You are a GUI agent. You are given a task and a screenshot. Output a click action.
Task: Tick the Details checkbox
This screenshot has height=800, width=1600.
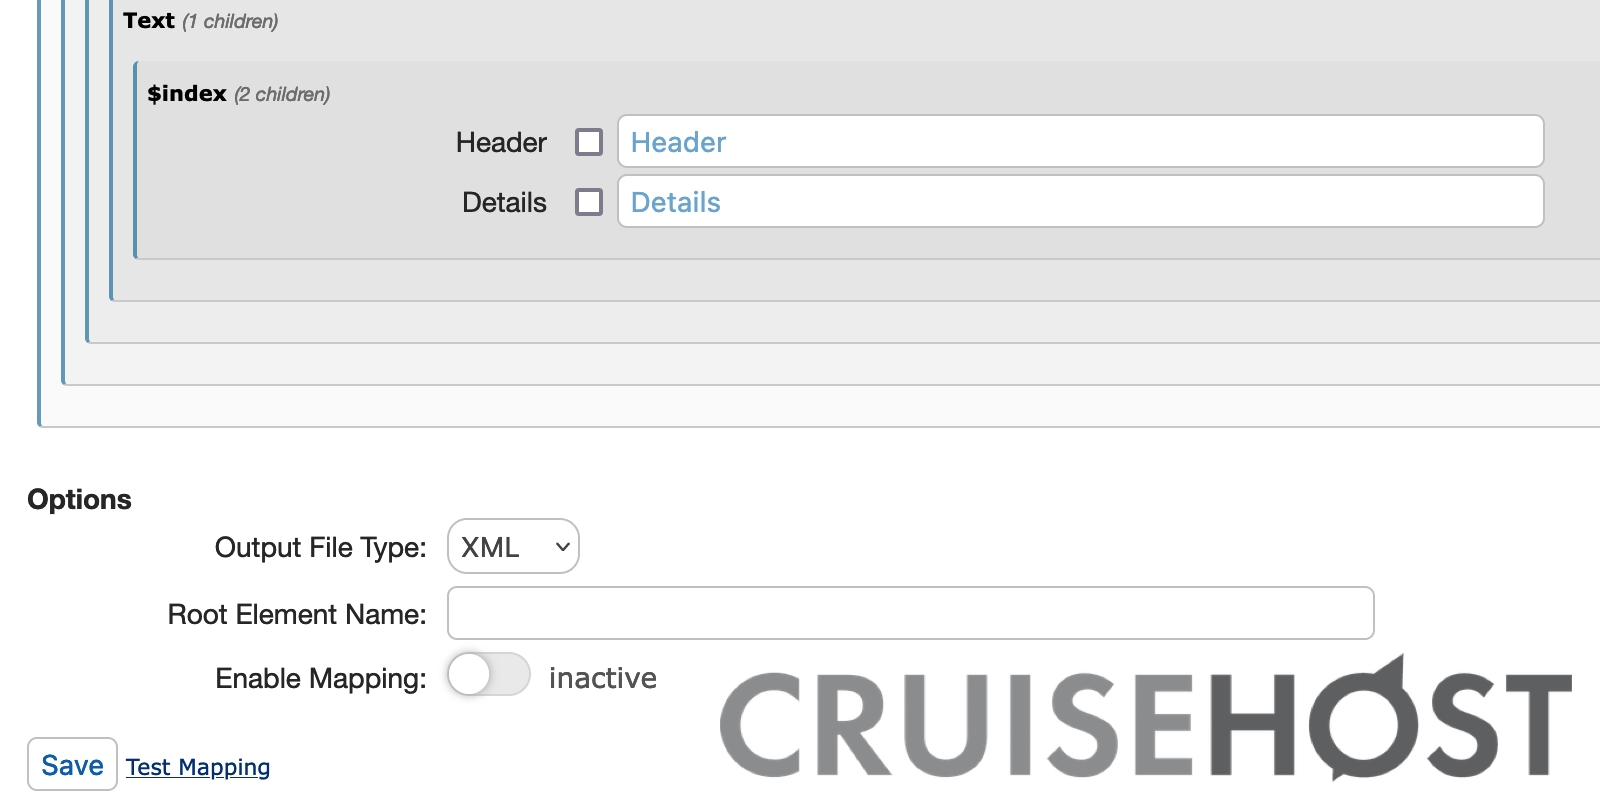point(589,202)
